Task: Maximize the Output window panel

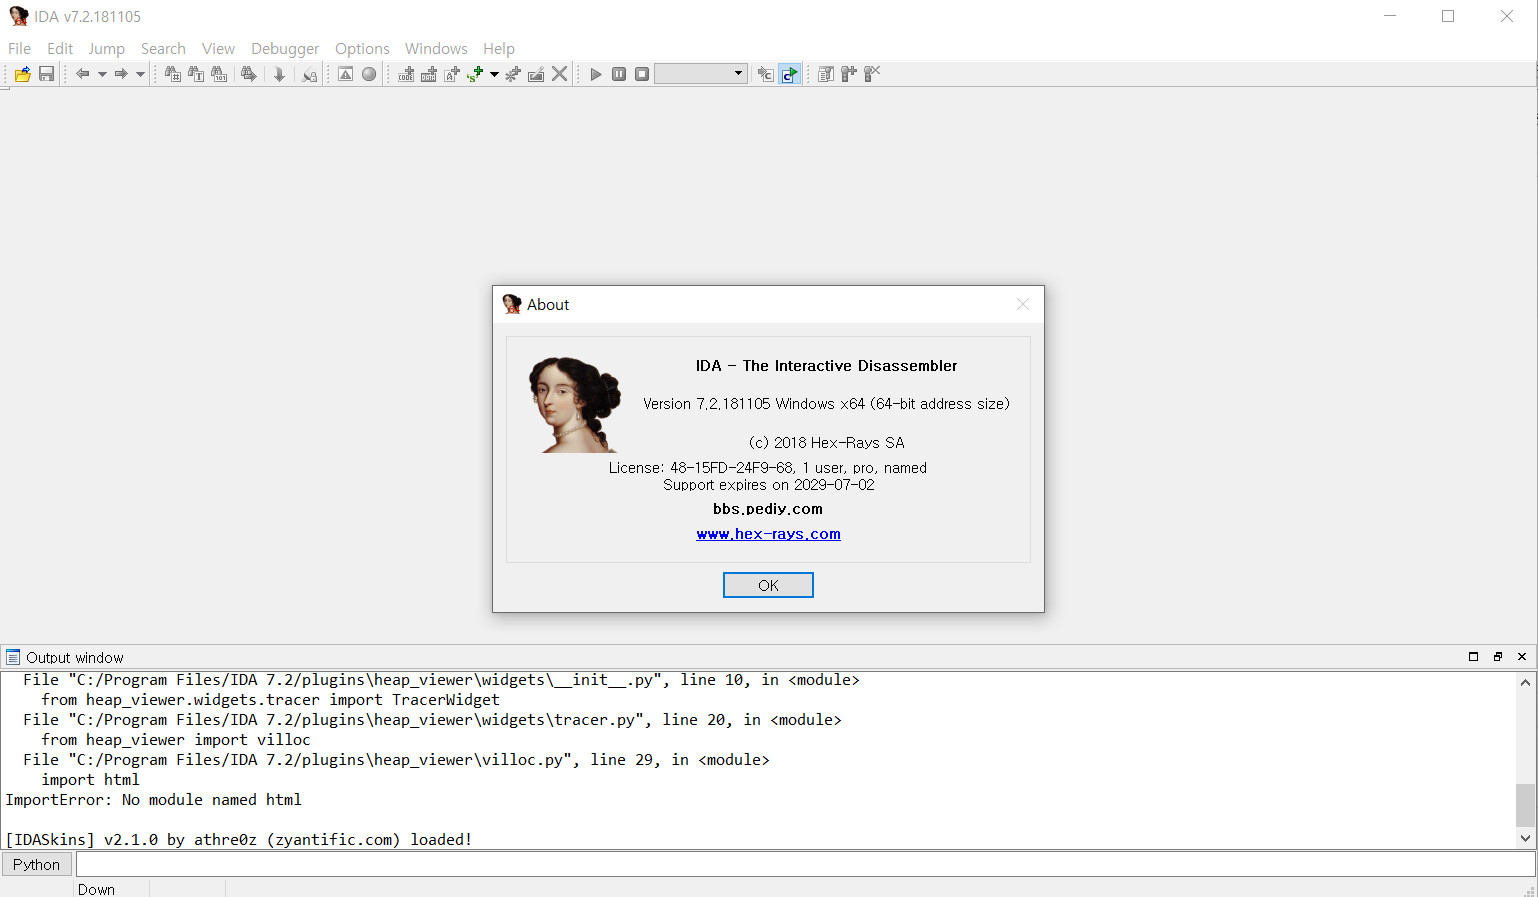Action: (1473, 657)
